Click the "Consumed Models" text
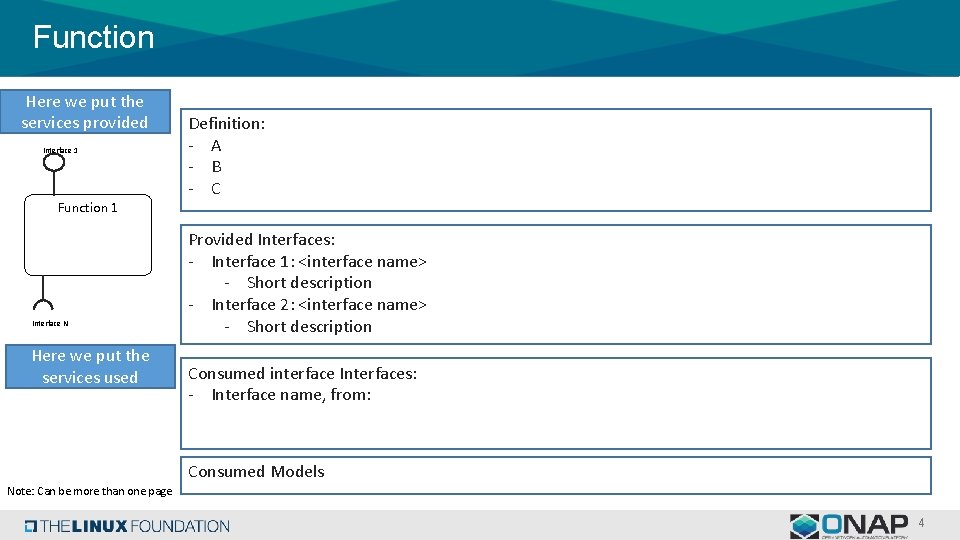Image resolution: width=960 pixels, height=540 pixels. (x=256, y=471)
